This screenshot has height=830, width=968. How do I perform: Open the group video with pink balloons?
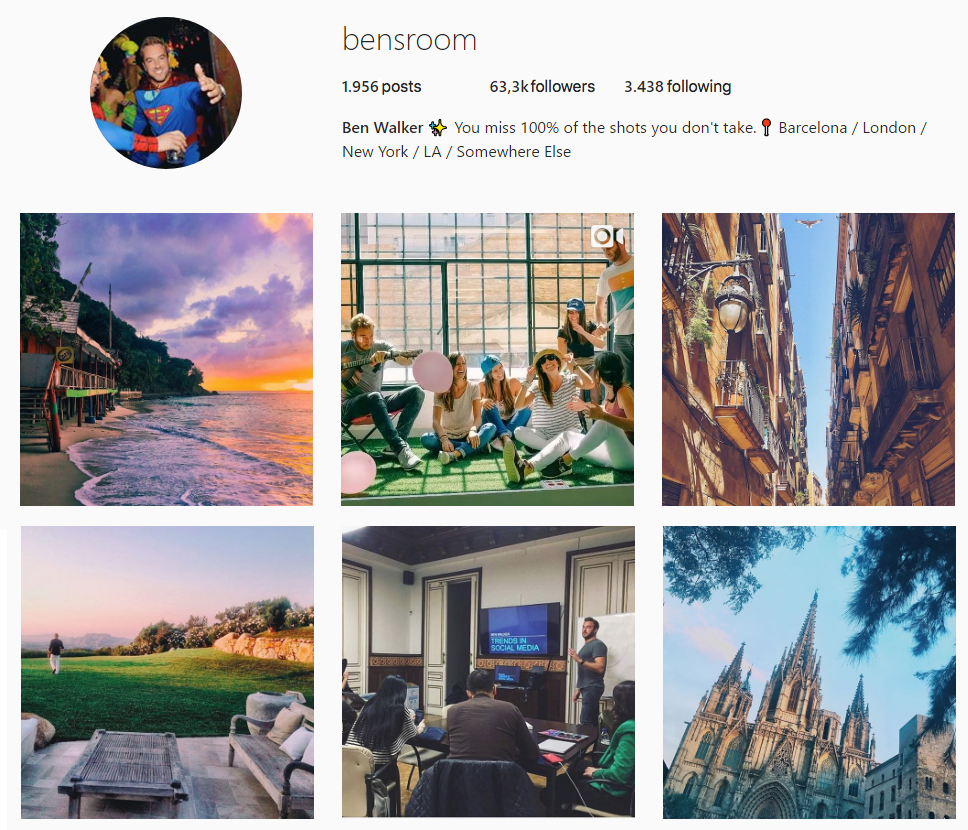488,359
